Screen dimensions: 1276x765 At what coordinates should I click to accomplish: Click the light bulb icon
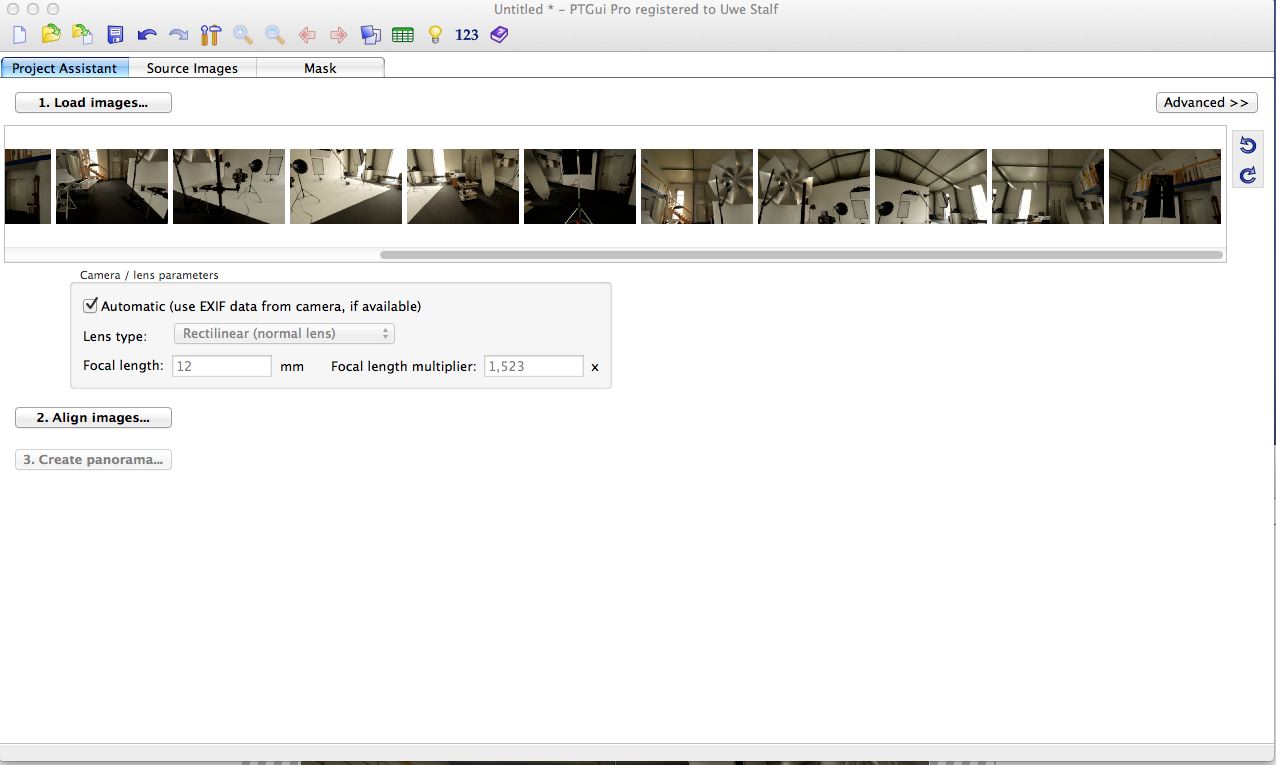pyautogui.click(x=435, y=35)
